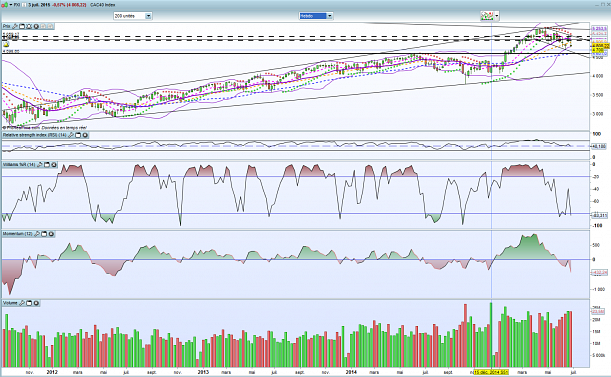This screenshot has height=377, width=611.
Task: Click the chart style candlestick icon
Action: click(x=487, y=16)
